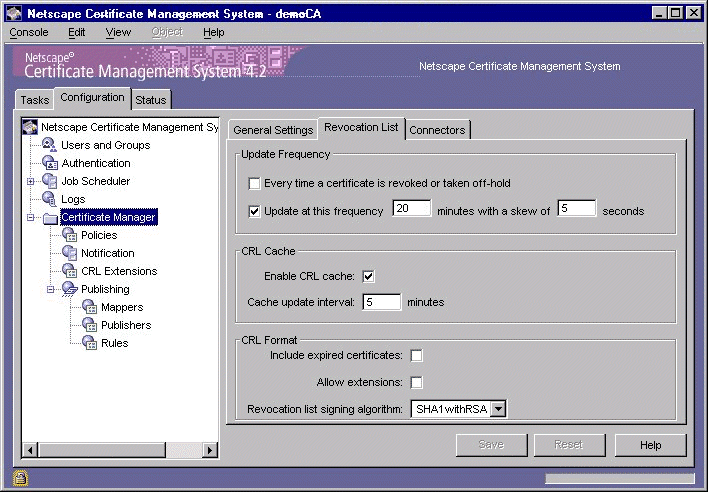Select the Publishing tree item

click(x=105, y=289)
